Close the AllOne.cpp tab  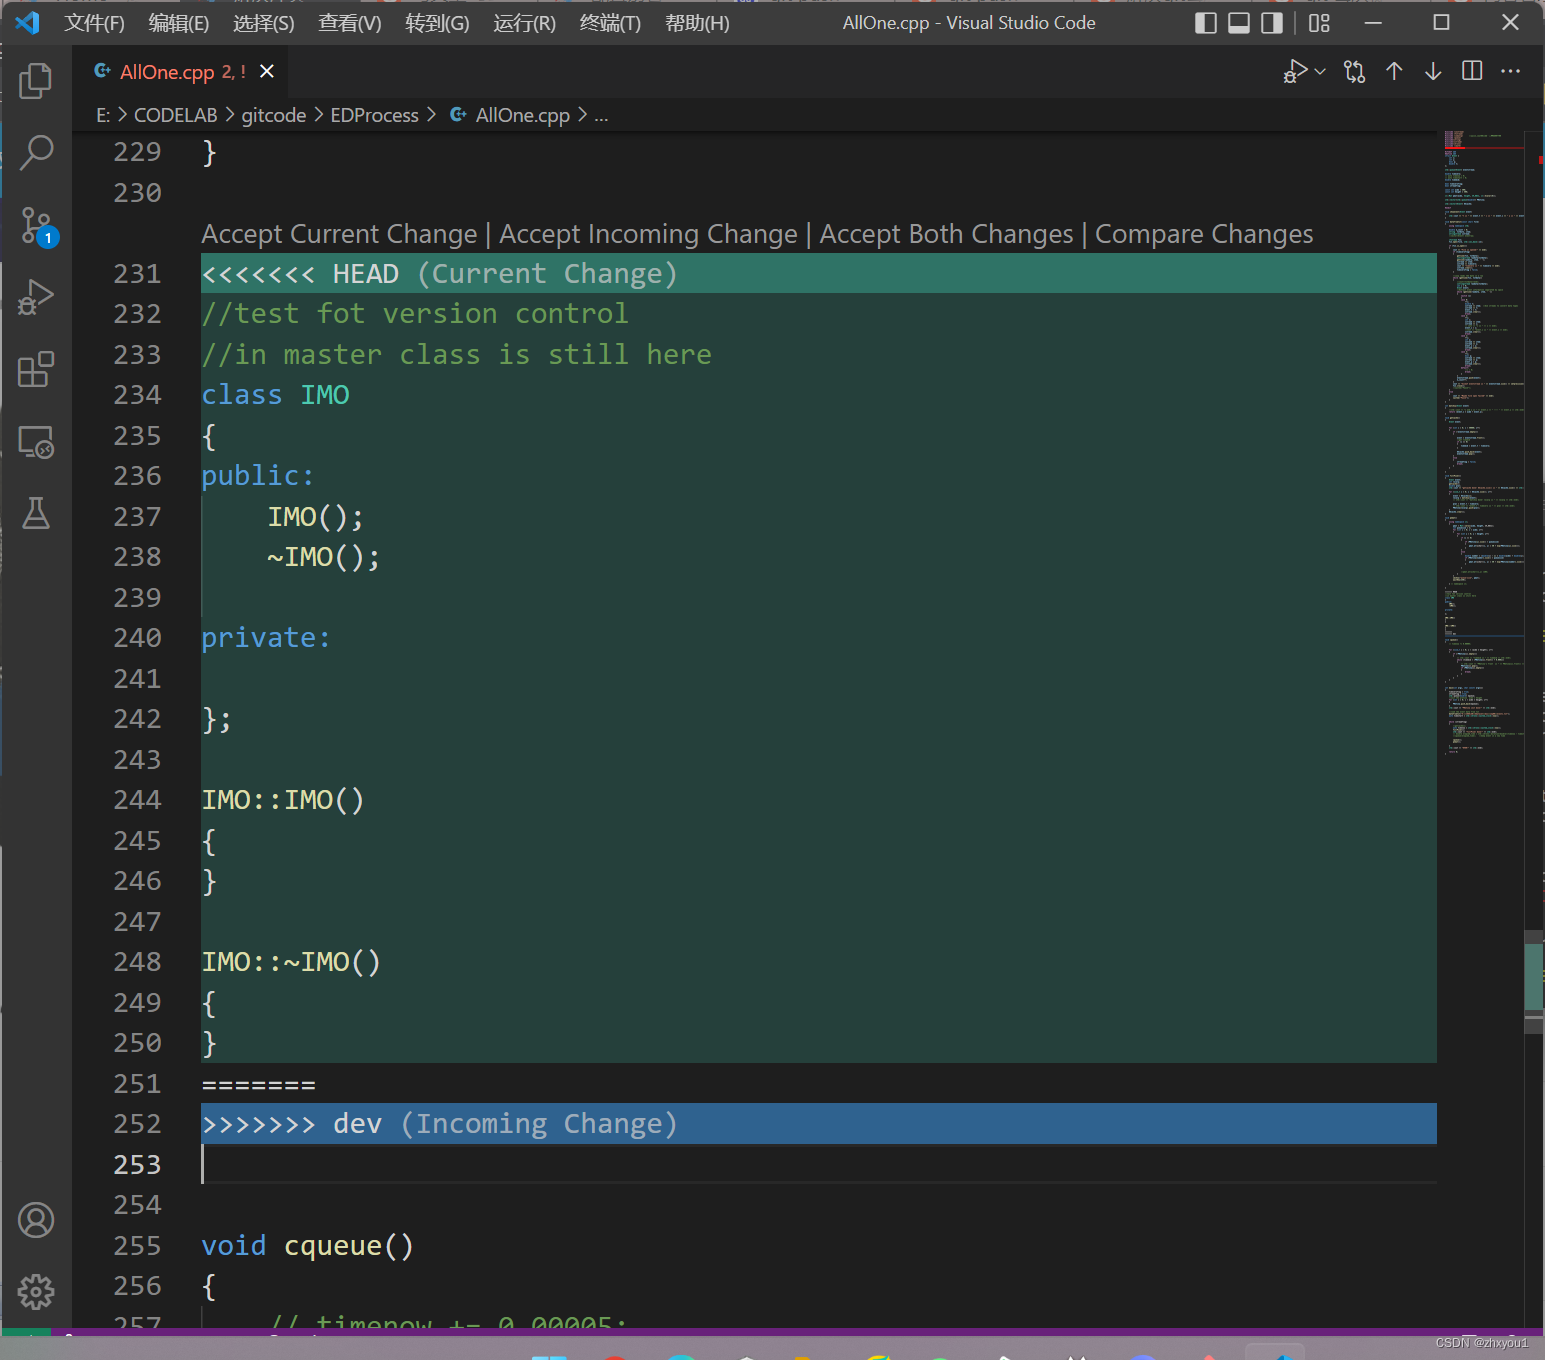click(x=267, y=71)
